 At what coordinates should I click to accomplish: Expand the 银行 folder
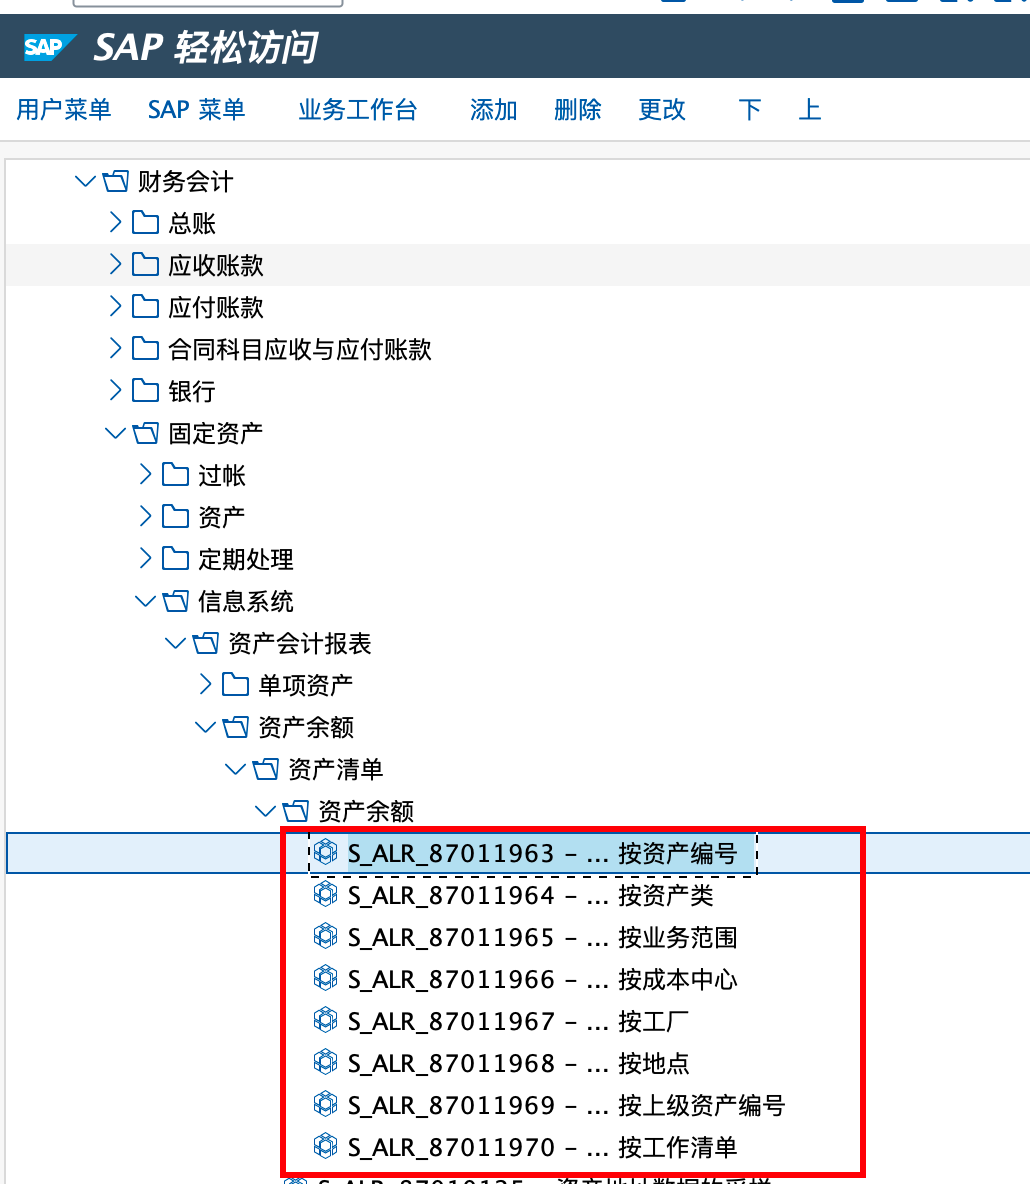[x=116, y=390]
